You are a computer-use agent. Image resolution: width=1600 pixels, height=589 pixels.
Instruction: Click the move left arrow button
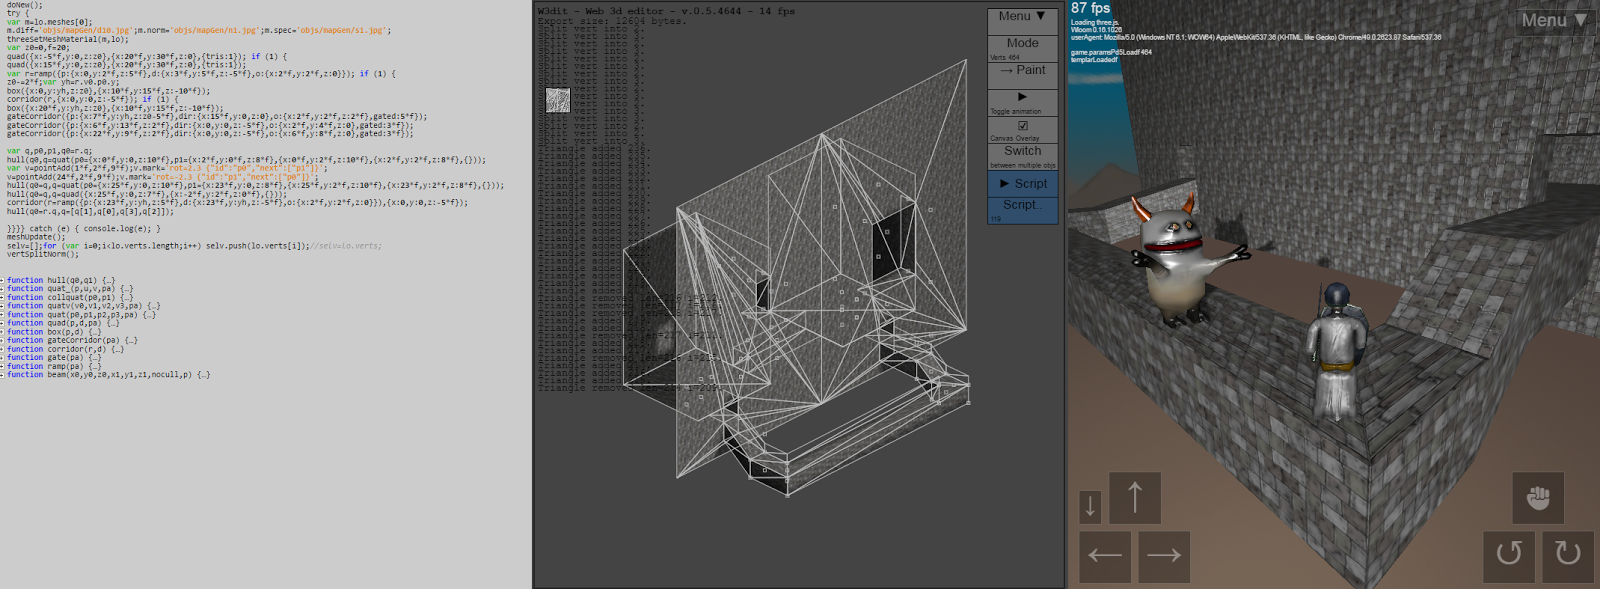click(x=1105, y=556)
